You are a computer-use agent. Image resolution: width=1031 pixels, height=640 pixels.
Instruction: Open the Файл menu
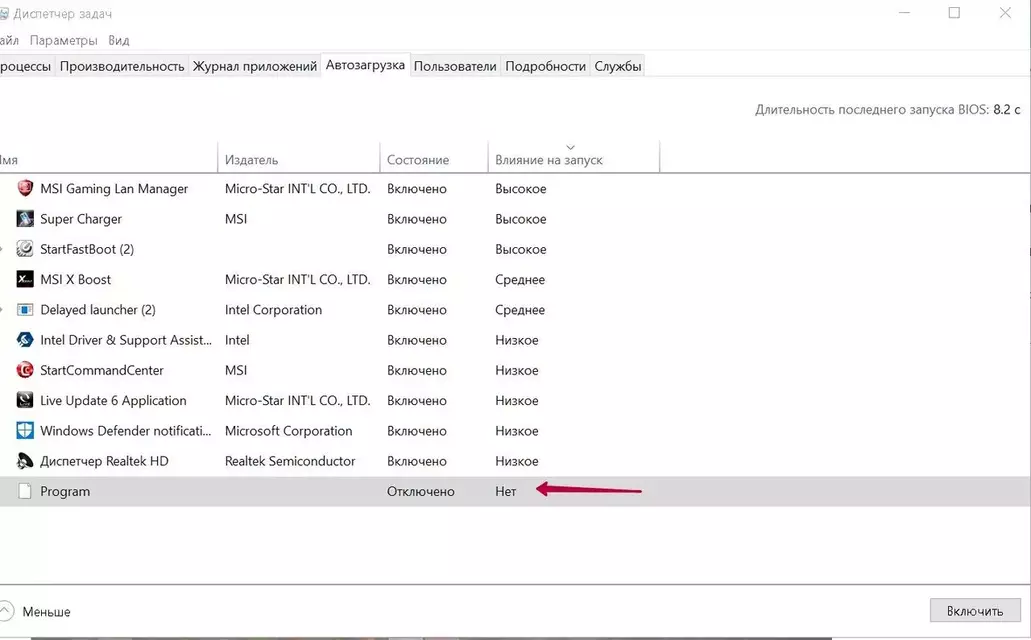click(9, 40)
